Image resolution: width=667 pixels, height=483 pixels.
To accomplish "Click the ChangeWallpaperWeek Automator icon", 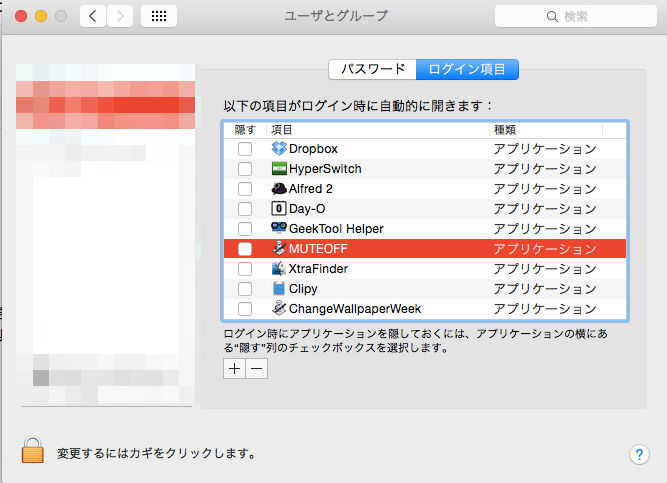I will pos(279,308).
